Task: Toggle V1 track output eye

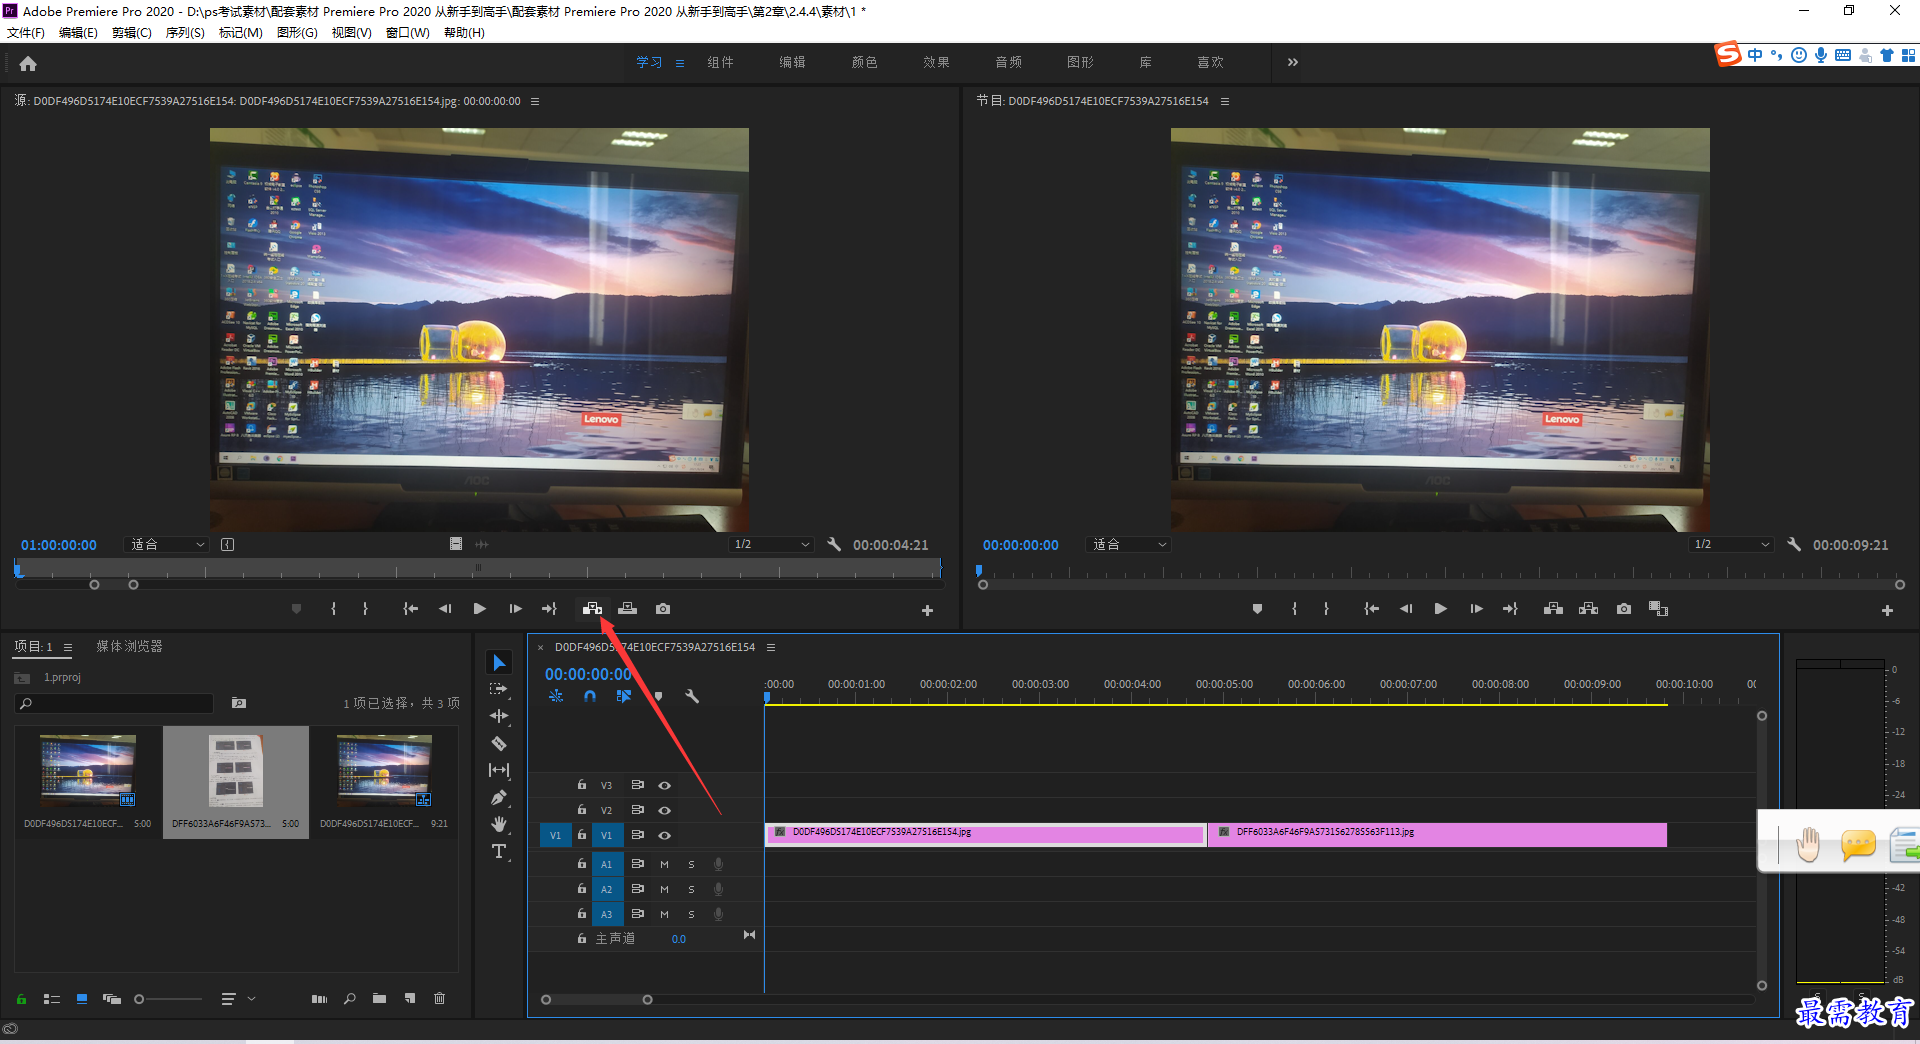Action: pyautogui.click(x=664, y=835)
